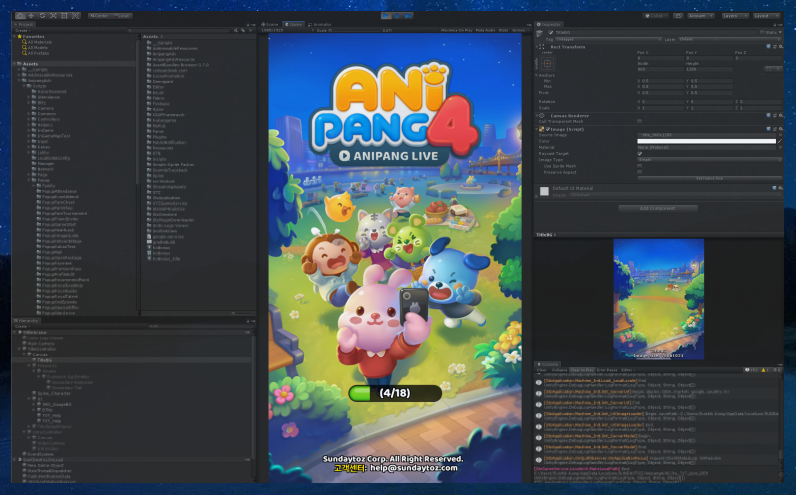Select the Scale tool in the toolbar
The height and width of the screenshot is (495, 796).
tap(53, 16)
